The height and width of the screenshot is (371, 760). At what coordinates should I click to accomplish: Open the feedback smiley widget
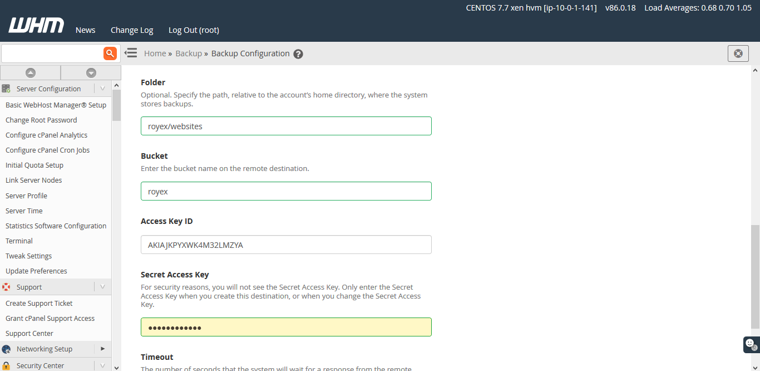coord(751,344)
